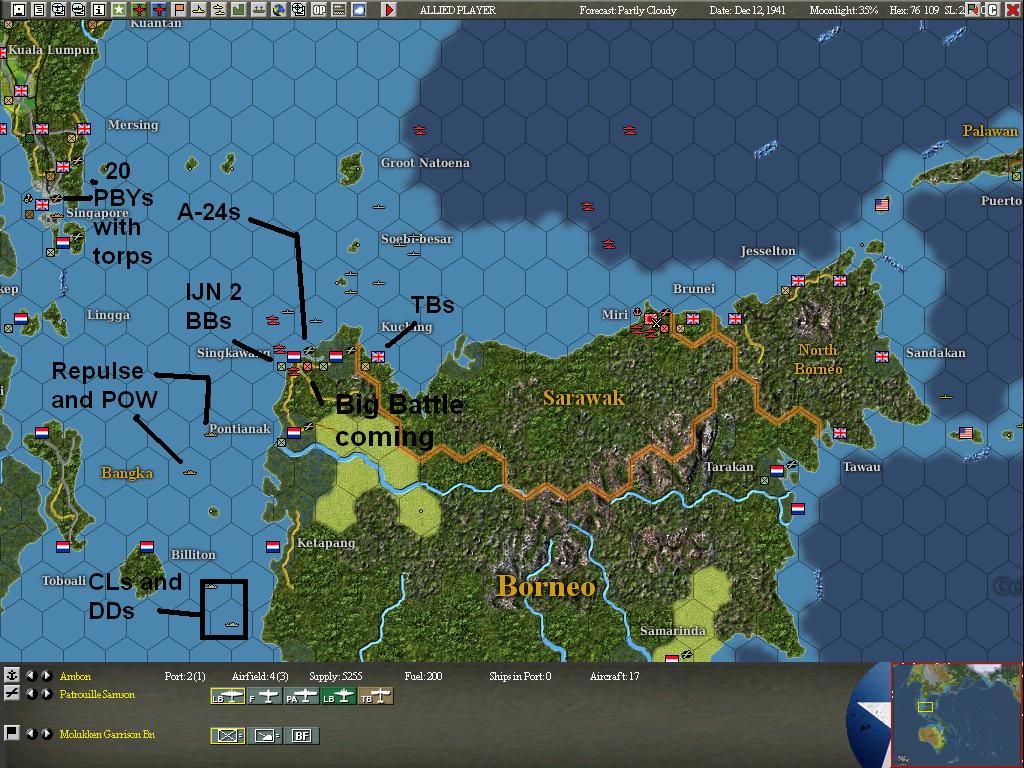Image resolution: width=1024 pixels, height=768 pixels.
Task: Click the airplane icon beside Patrouille Samson
Action: coord(11,694)
